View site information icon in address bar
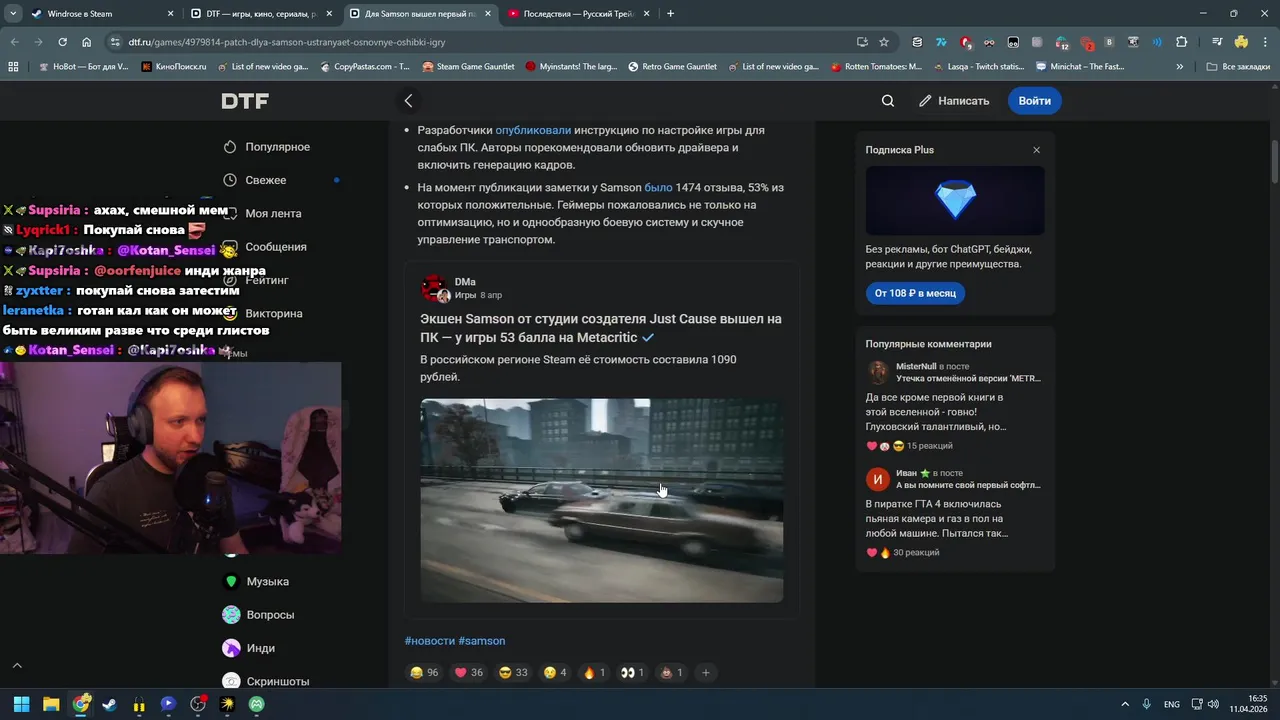 pos(115,42)
